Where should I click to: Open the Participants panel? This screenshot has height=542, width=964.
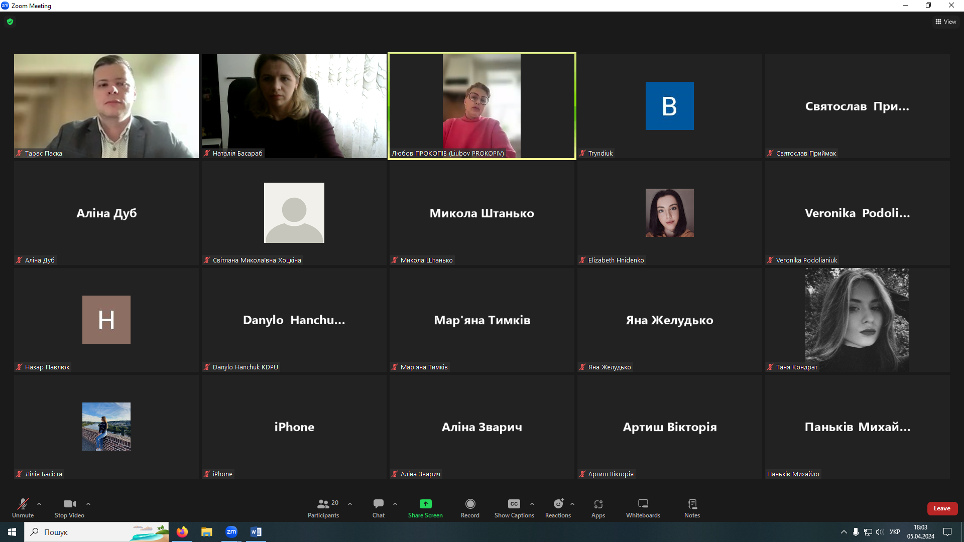[323, 504]
